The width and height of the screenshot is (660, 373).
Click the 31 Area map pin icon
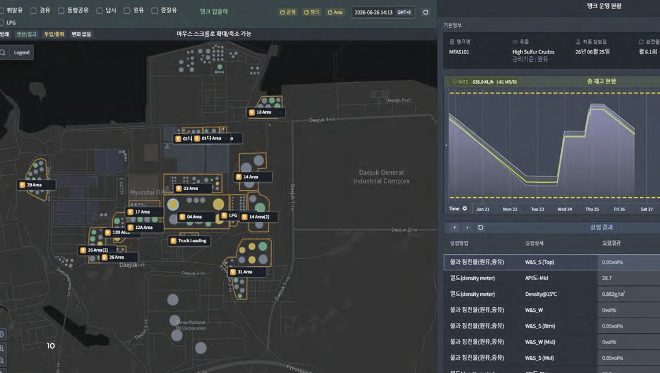[232, 272]
